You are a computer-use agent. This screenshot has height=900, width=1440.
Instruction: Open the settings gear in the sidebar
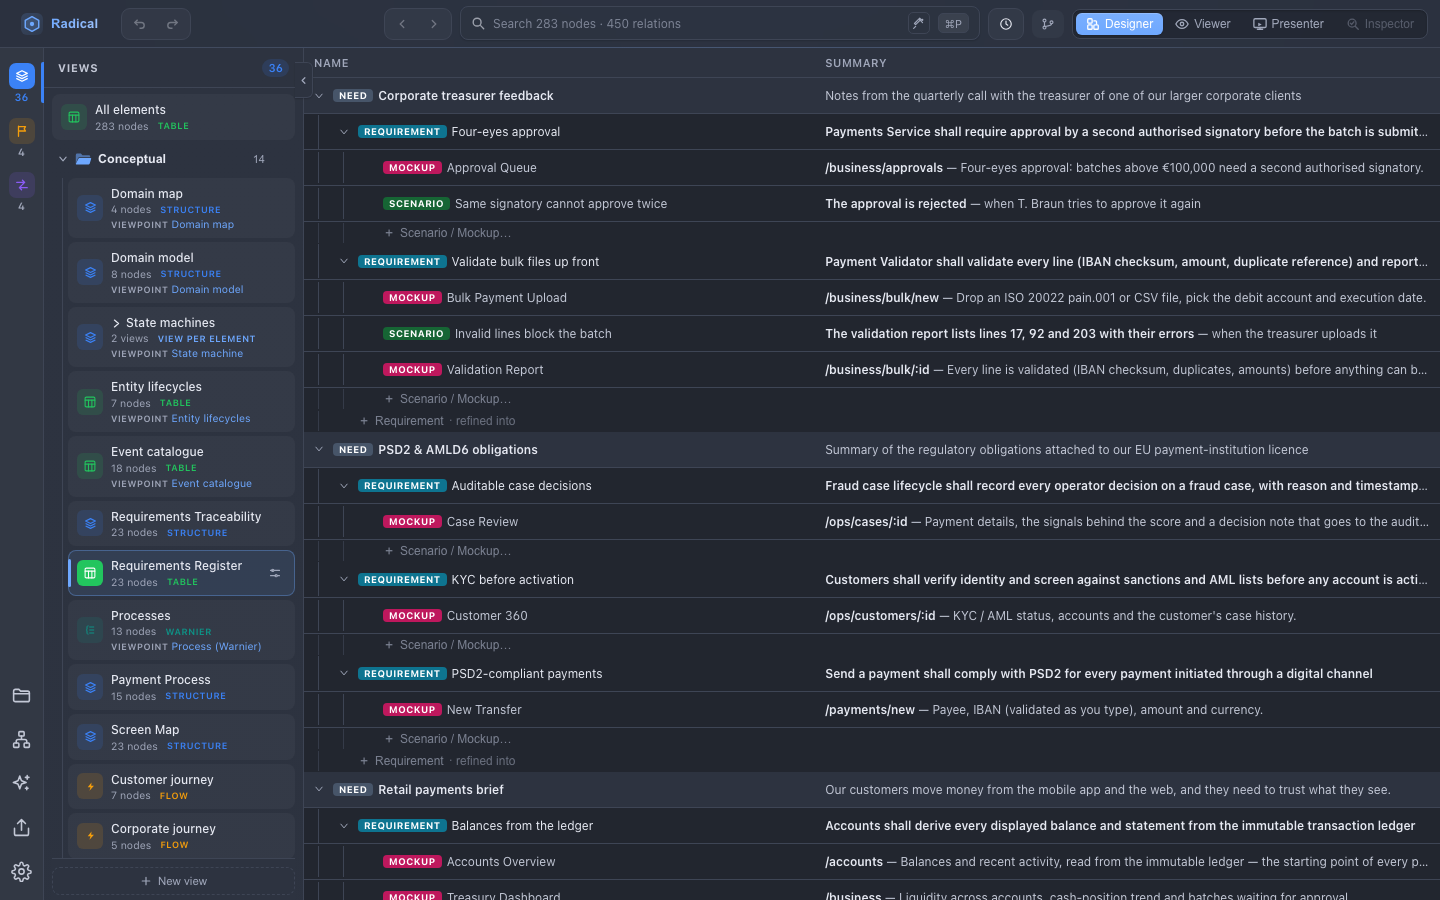pos(21,872)
